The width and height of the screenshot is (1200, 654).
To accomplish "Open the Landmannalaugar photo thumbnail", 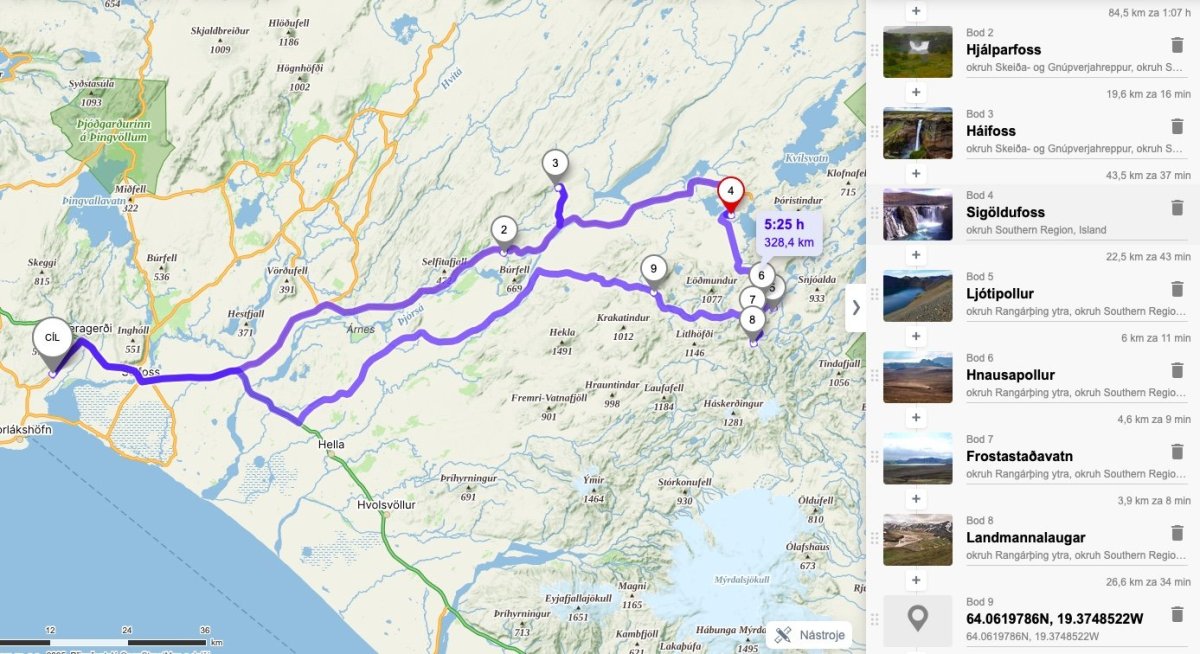I will (917, 540).
